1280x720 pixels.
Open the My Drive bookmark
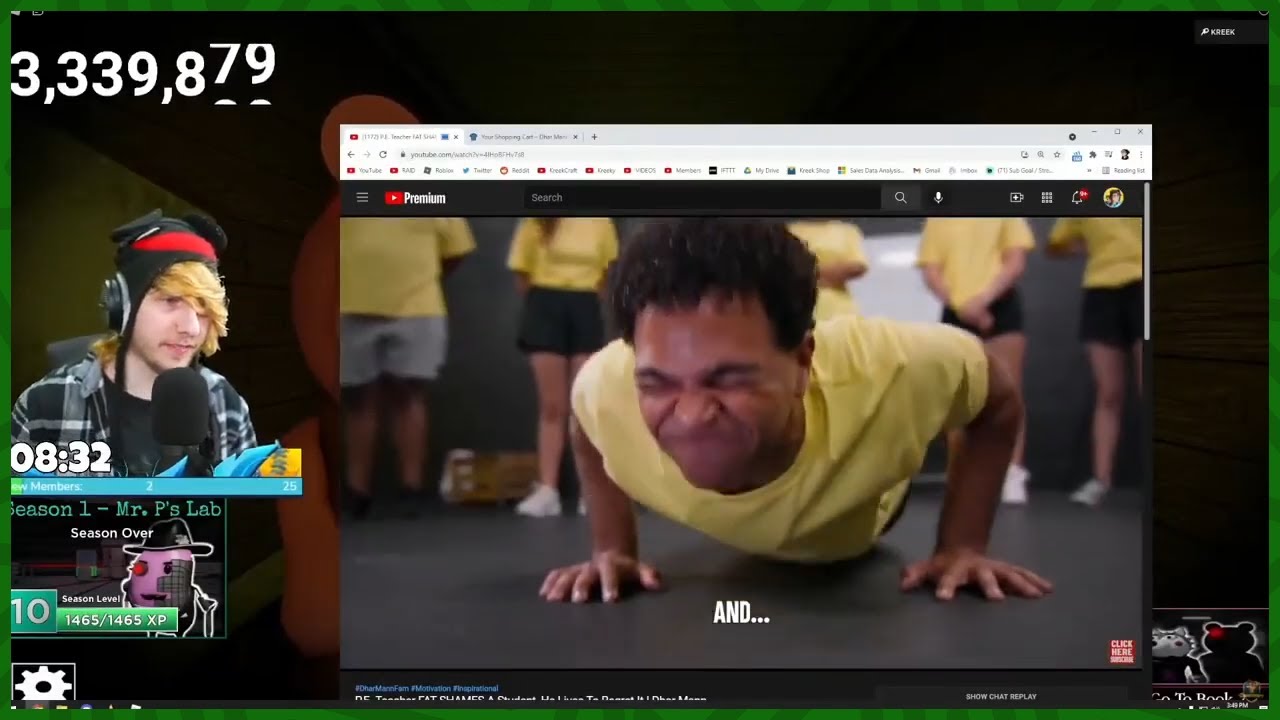760,171
